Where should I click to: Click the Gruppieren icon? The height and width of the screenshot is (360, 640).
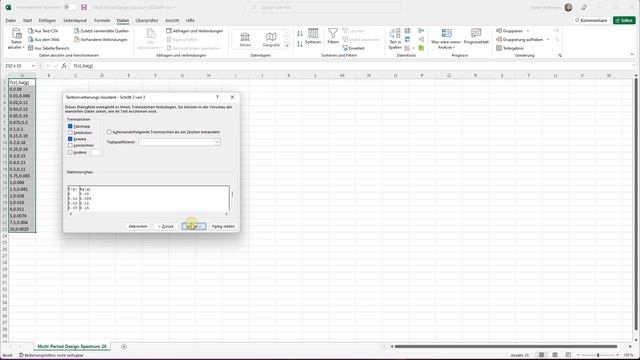(499, 31)
